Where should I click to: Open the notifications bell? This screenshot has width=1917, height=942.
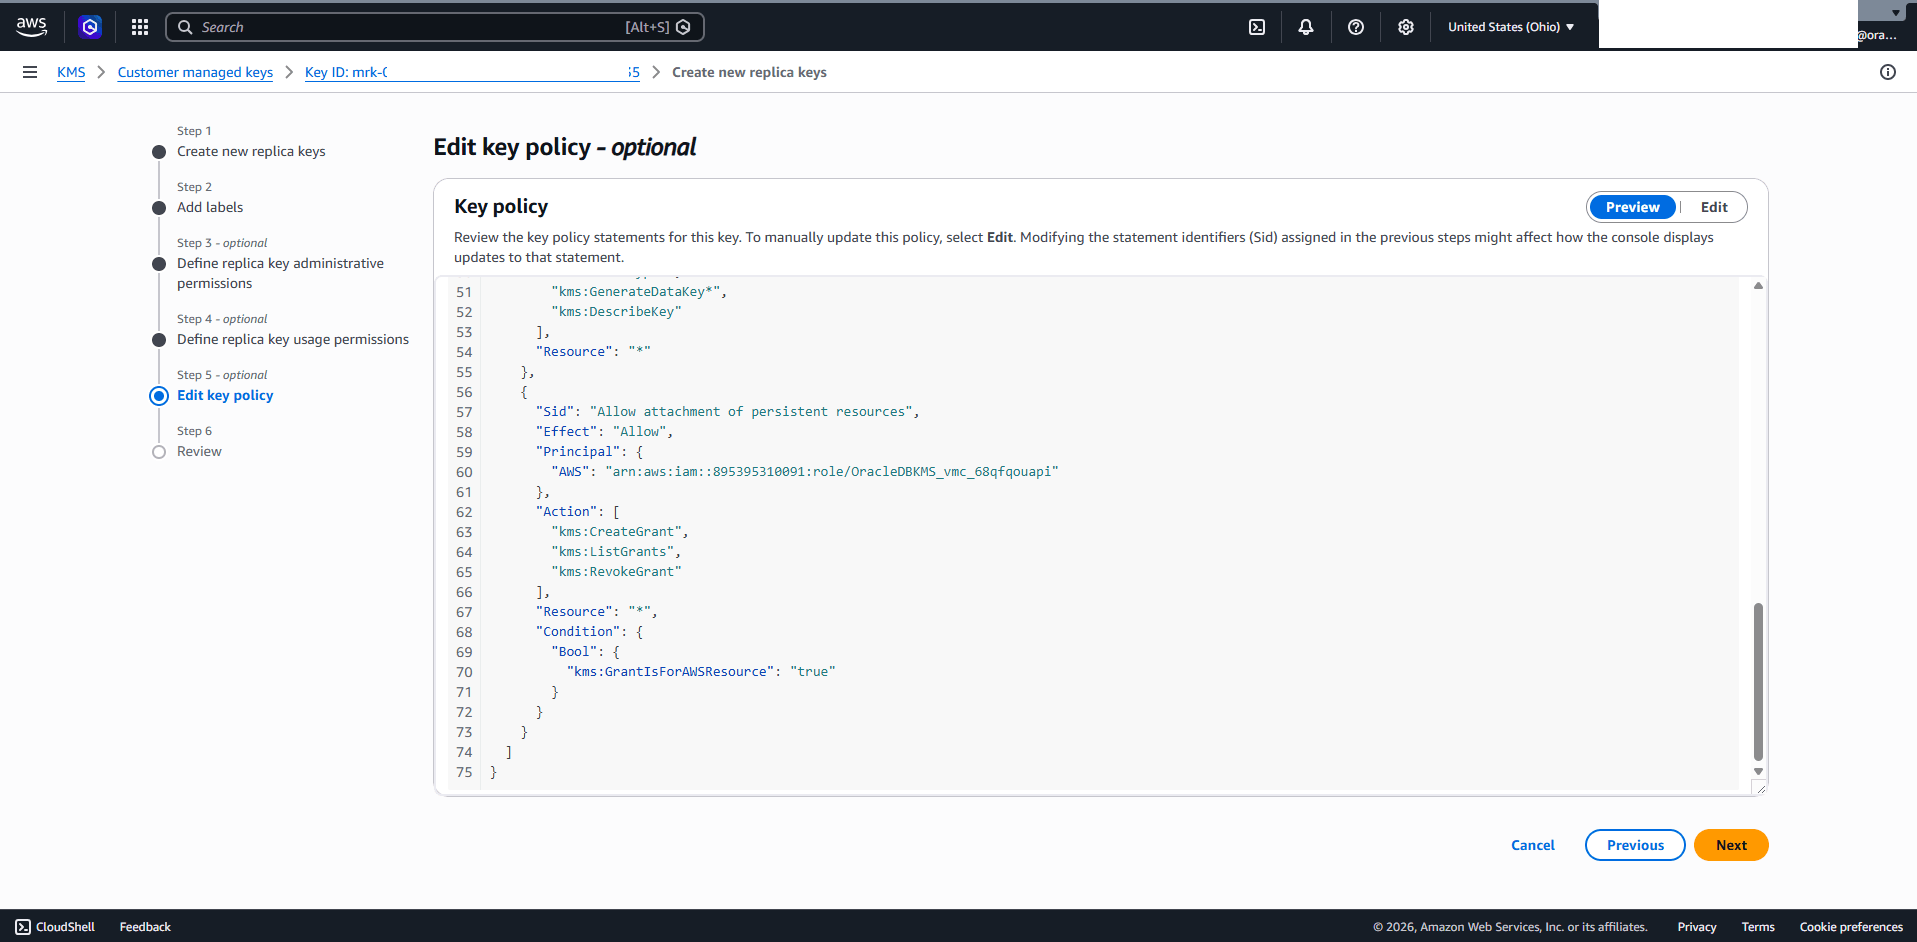pos(1305,27)
